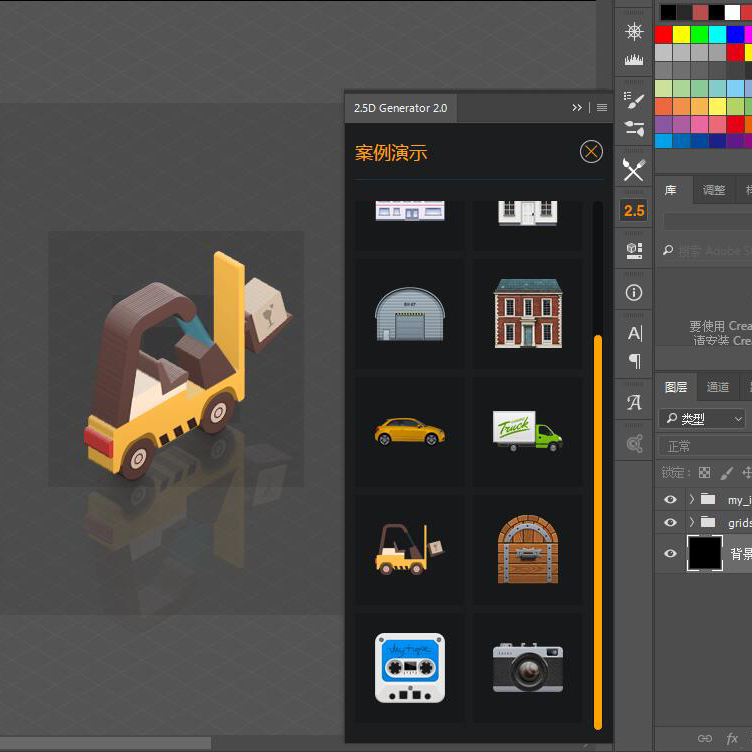Select the yellow car example thumbnail

coord(410,432)
